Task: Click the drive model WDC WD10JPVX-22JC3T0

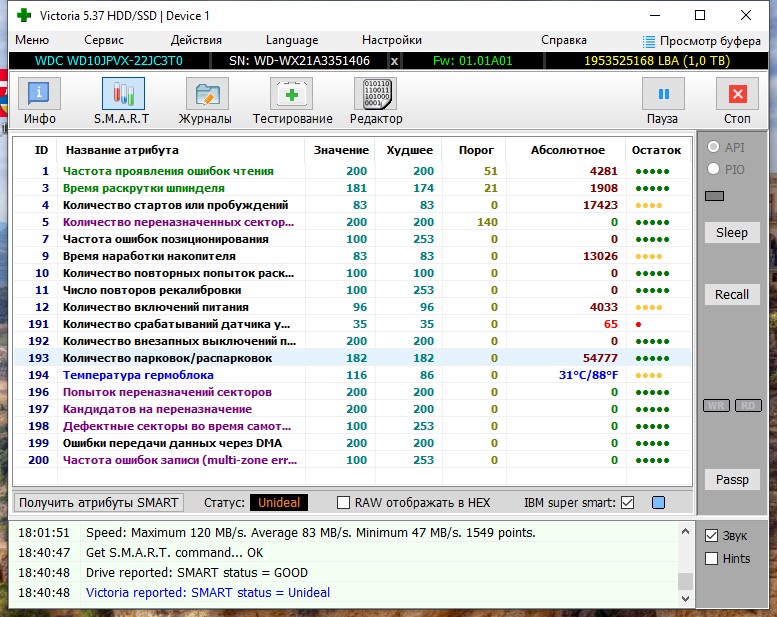Action: pos(109,61)
